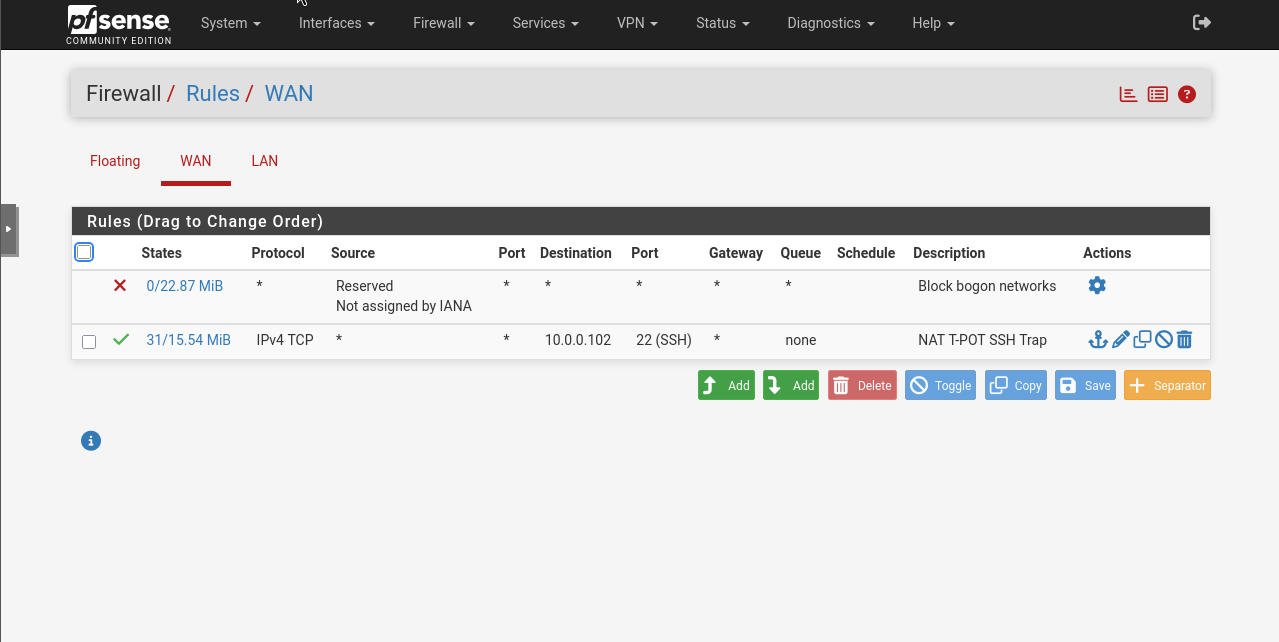This screenshot has height=642, width=1279.
Task: Open states link 0/22.87 MiB
Action: point(185,286)
